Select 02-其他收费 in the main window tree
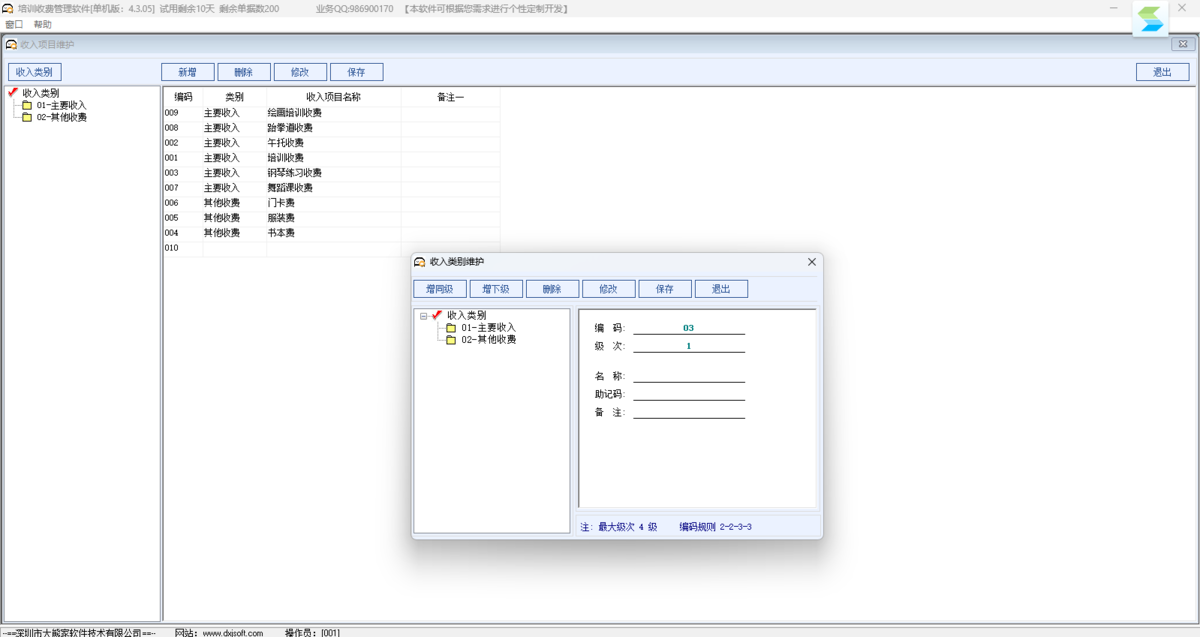Screen dimensions: 1200x637 click(61, 117)
